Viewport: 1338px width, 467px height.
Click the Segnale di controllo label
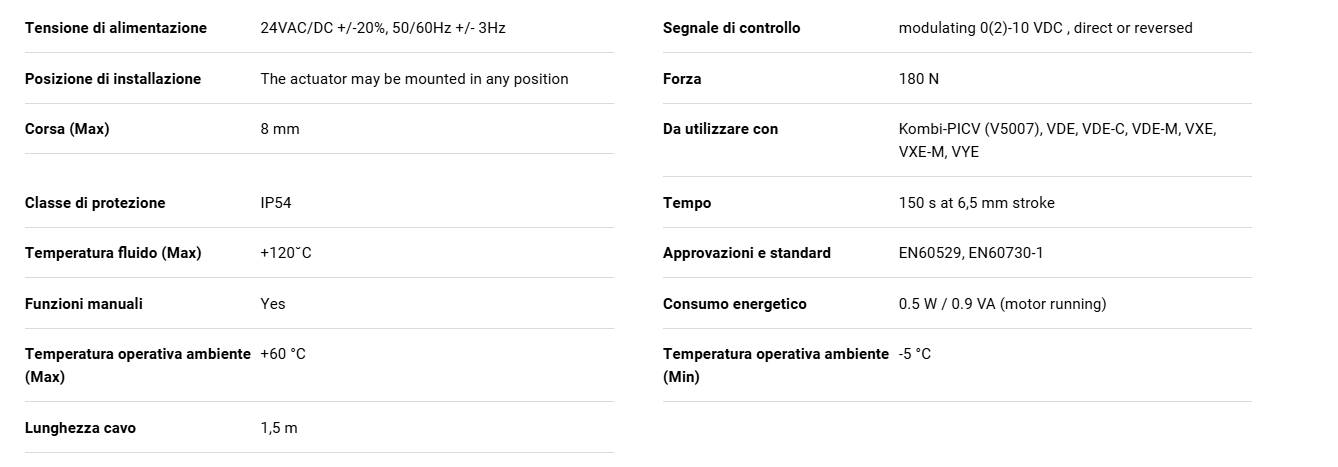[732, 28]
